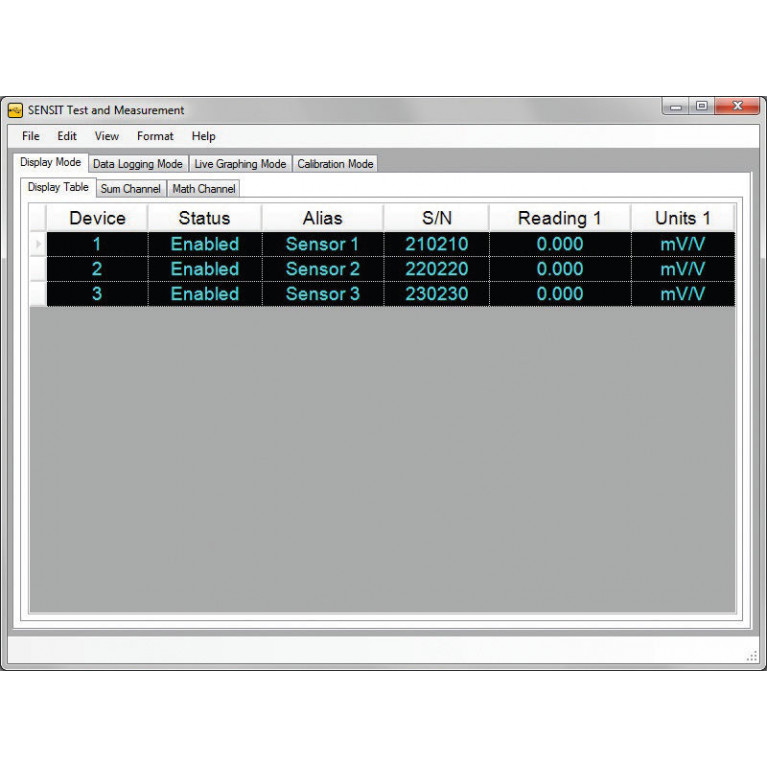Click the Sensor 1 alias cell
This screenshot has height=767, width=767.
323,244
